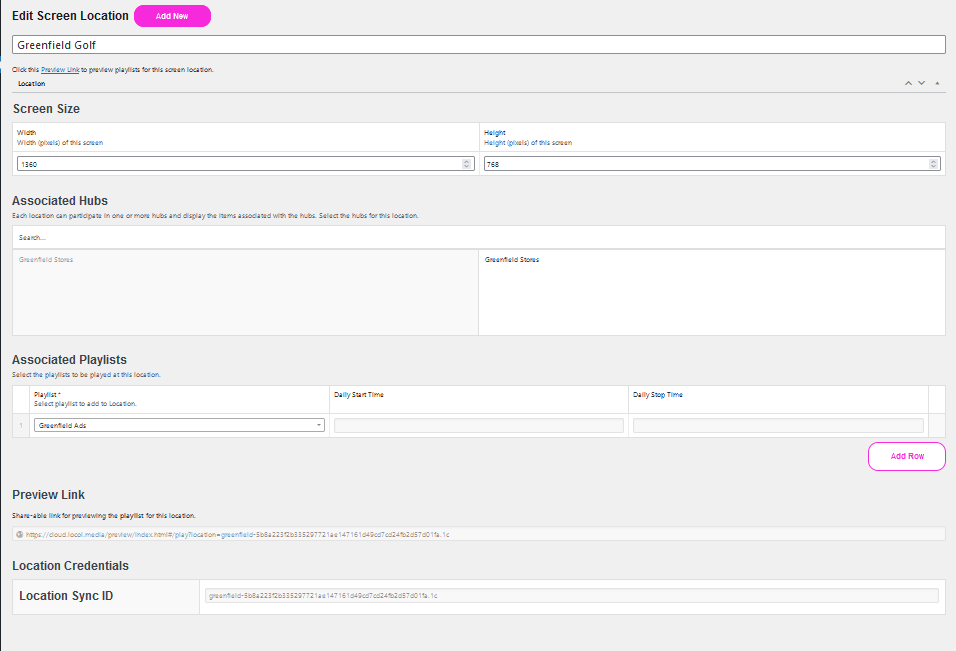This screenshot has height=651, width=956.
Task: Decrease the Width value with its stepper down arrow
Action: 468,166
